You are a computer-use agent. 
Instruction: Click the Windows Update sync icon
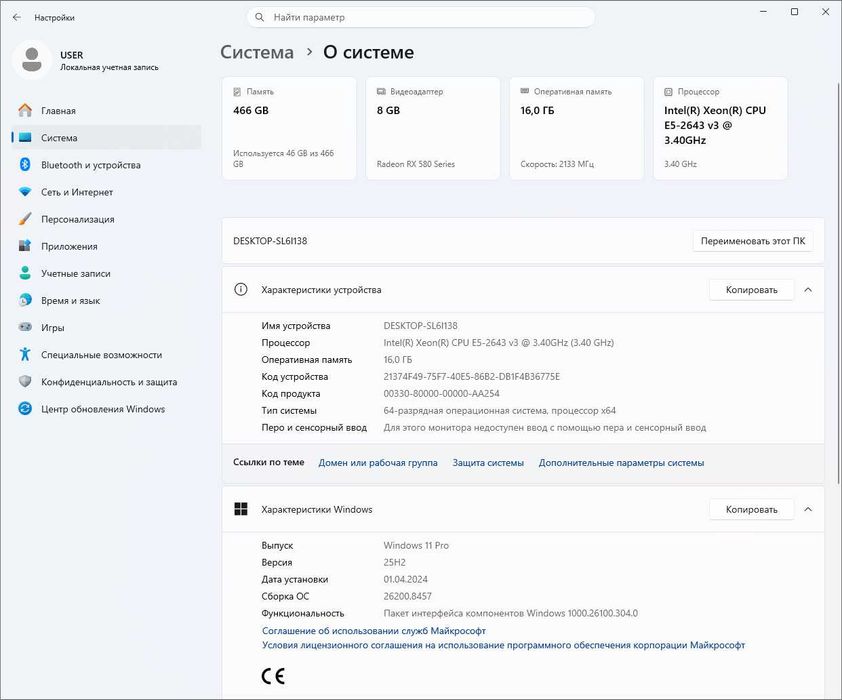coord(25,409)
